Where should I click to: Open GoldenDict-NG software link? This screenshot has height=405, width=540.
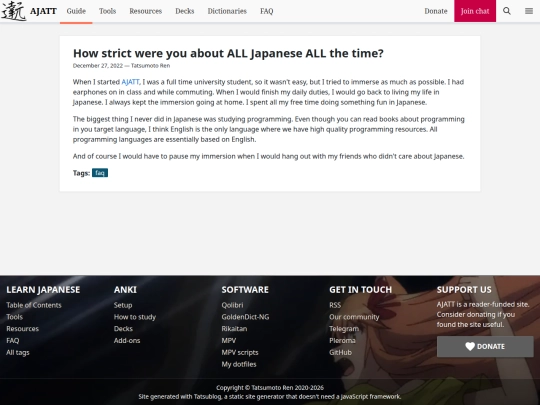(x=245, y=317)
